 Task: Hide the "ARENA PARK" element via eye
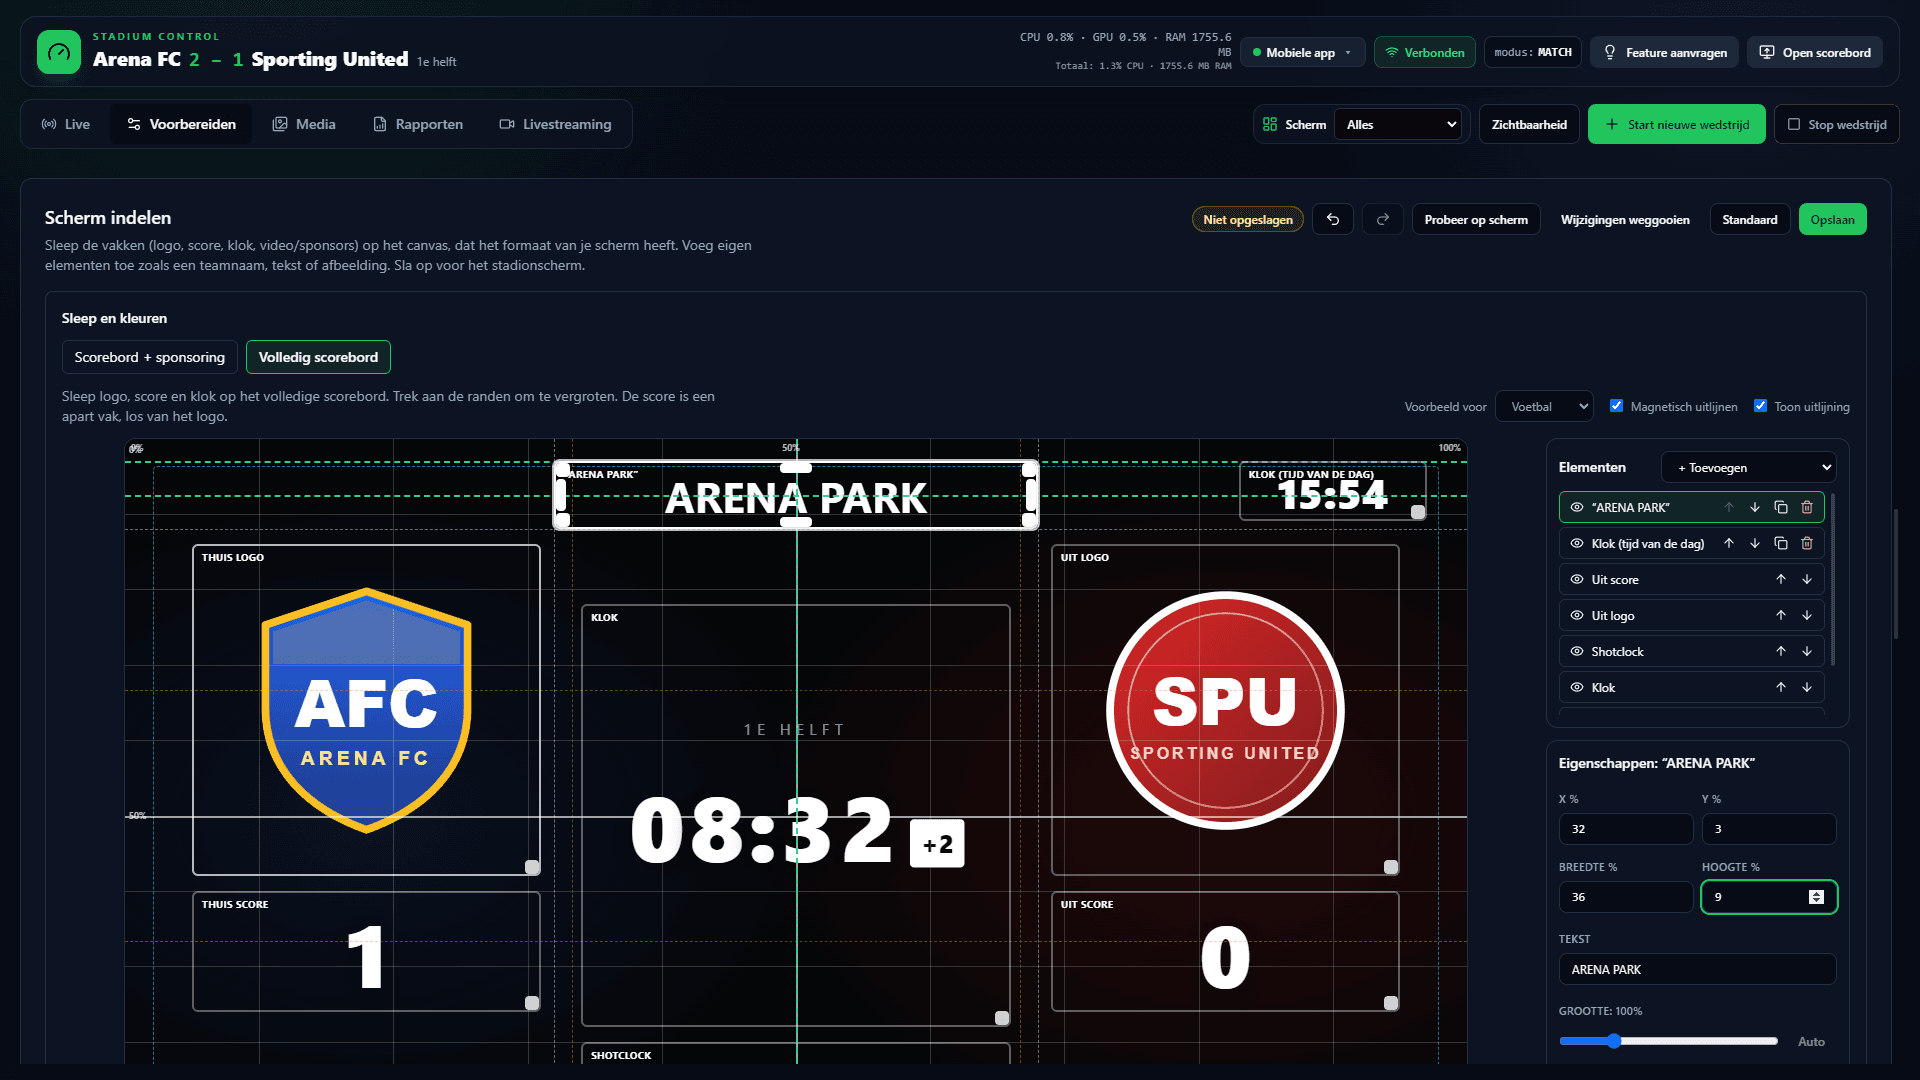1577,507
